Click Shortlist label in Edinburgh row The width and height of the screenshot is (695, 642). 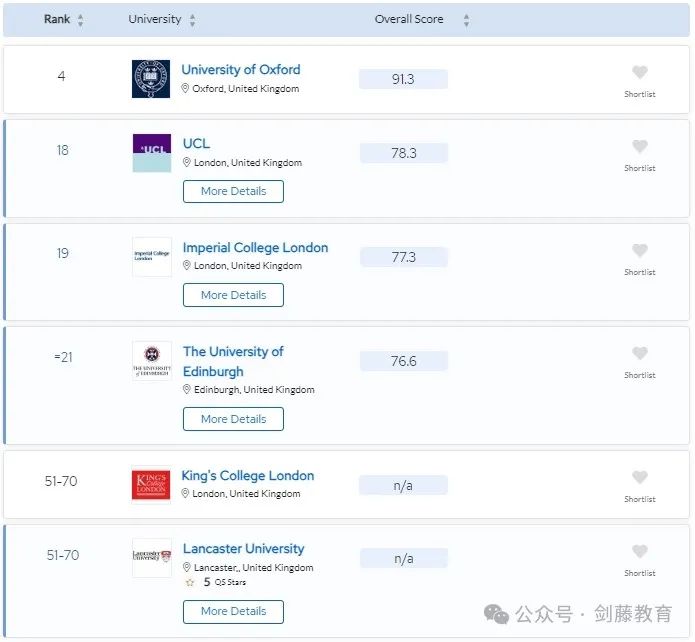coord(640,375)
